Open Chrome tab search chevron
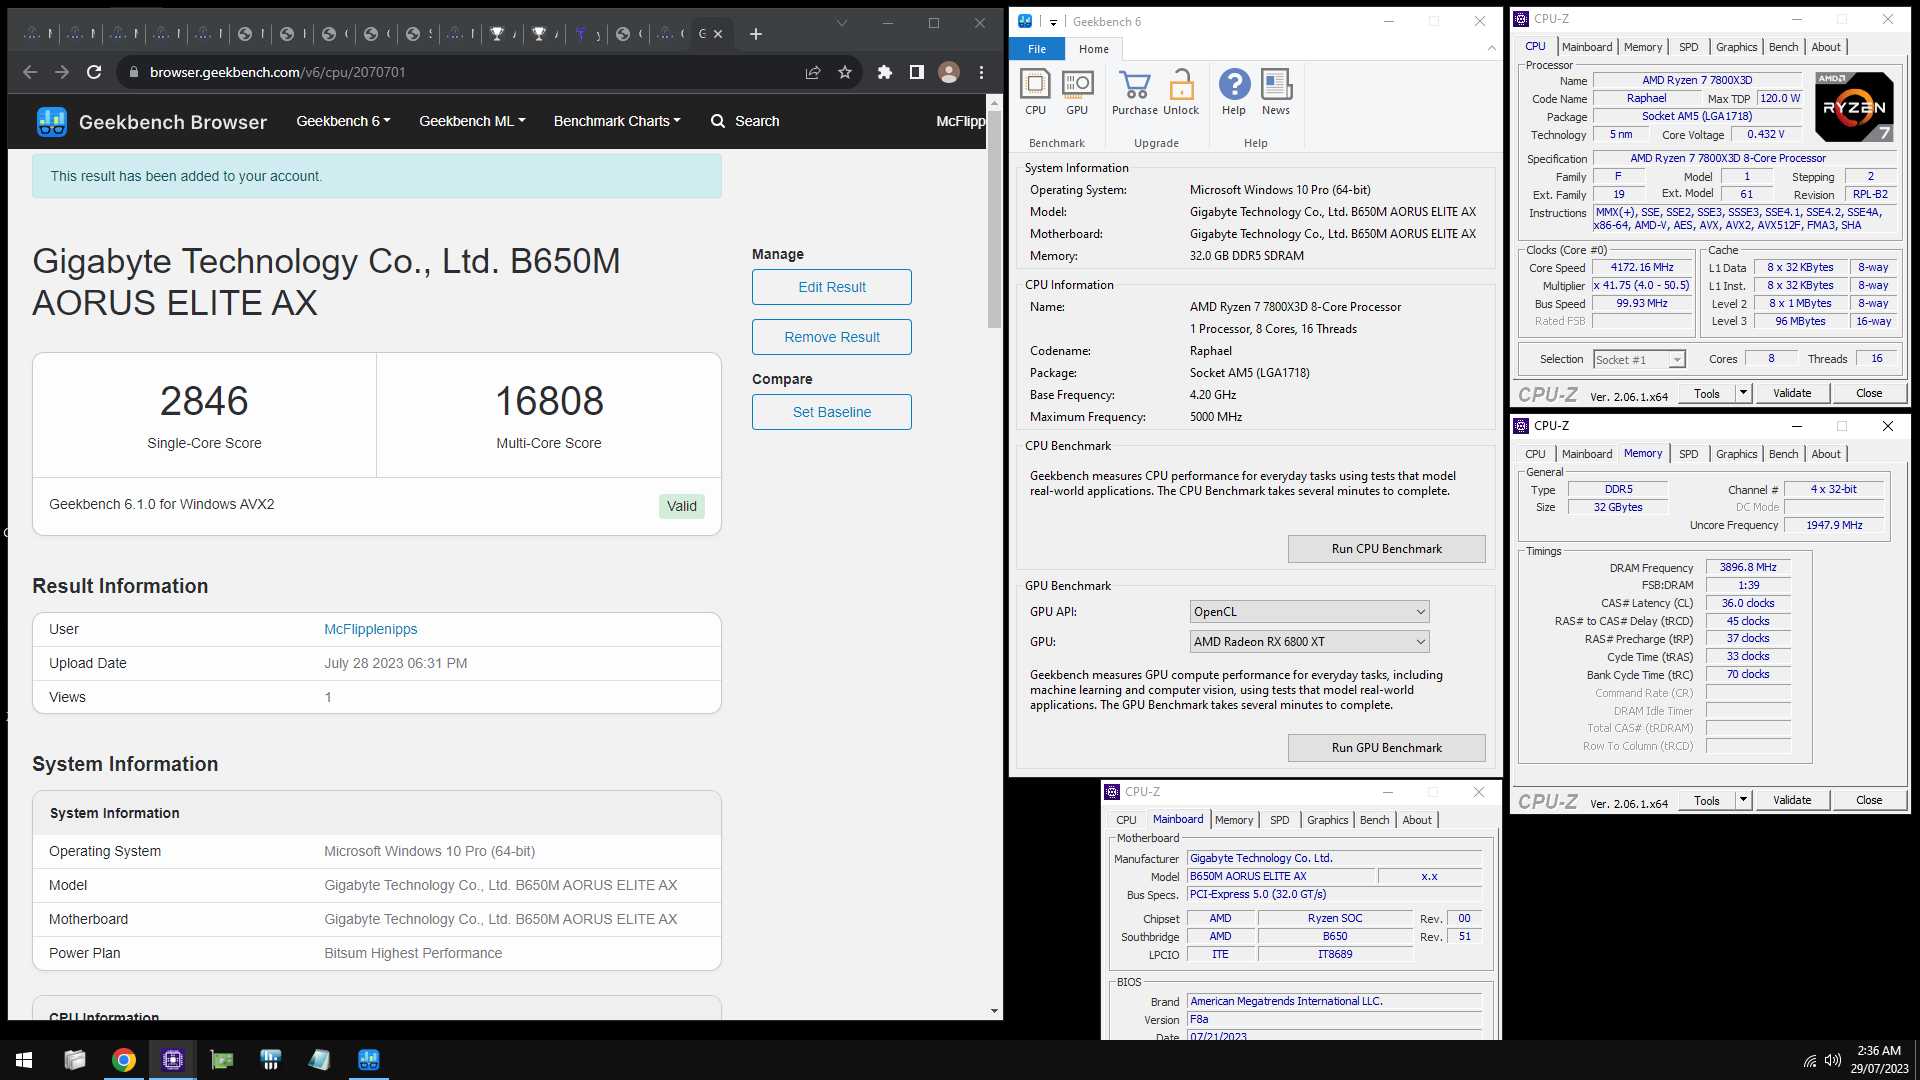Image resolution: width=1920 pixels, height=1080 pixels. (842, 23)
